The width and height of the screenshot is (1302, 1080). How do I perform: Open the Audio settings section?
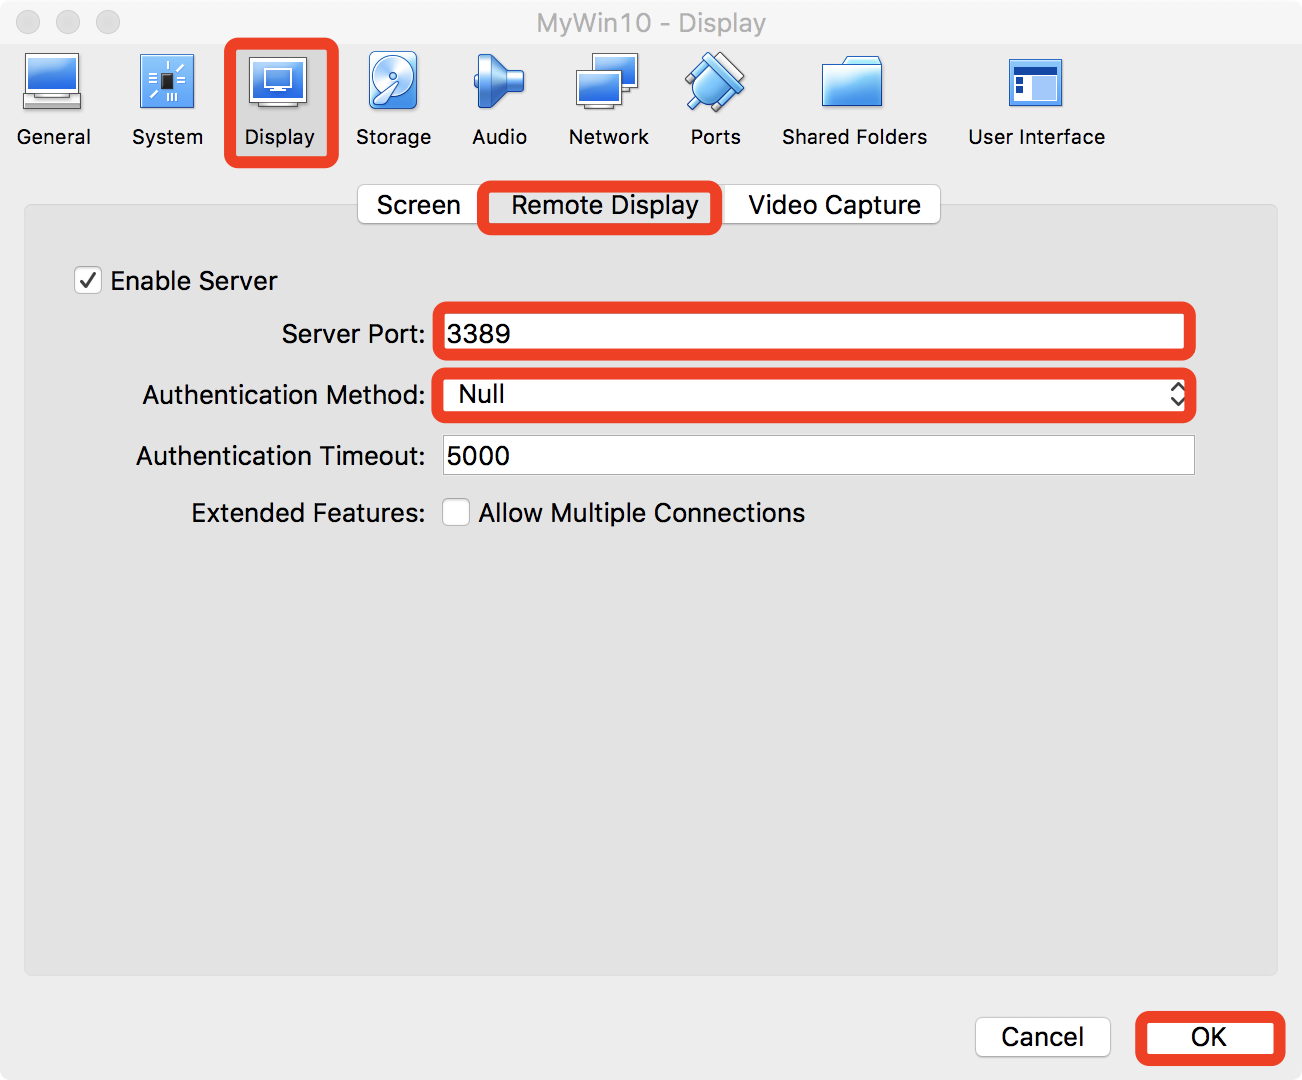499,100
